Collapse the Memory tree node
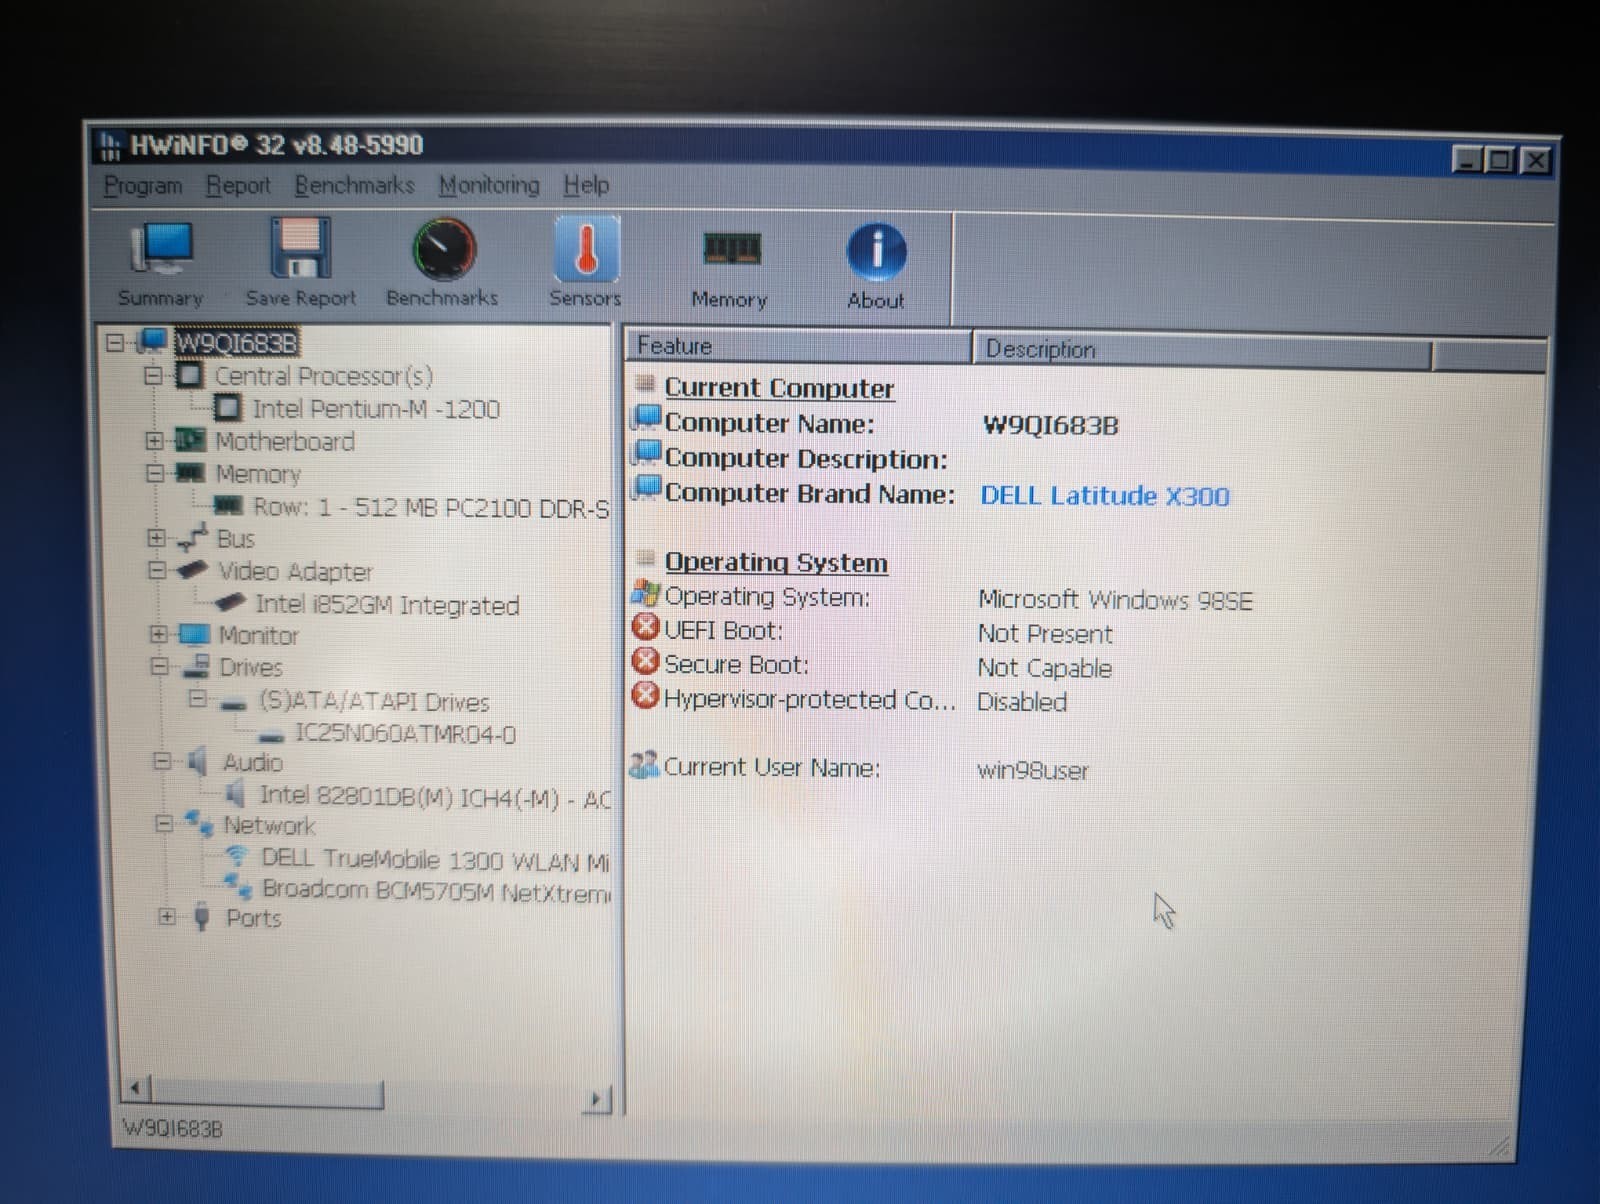 154,472
